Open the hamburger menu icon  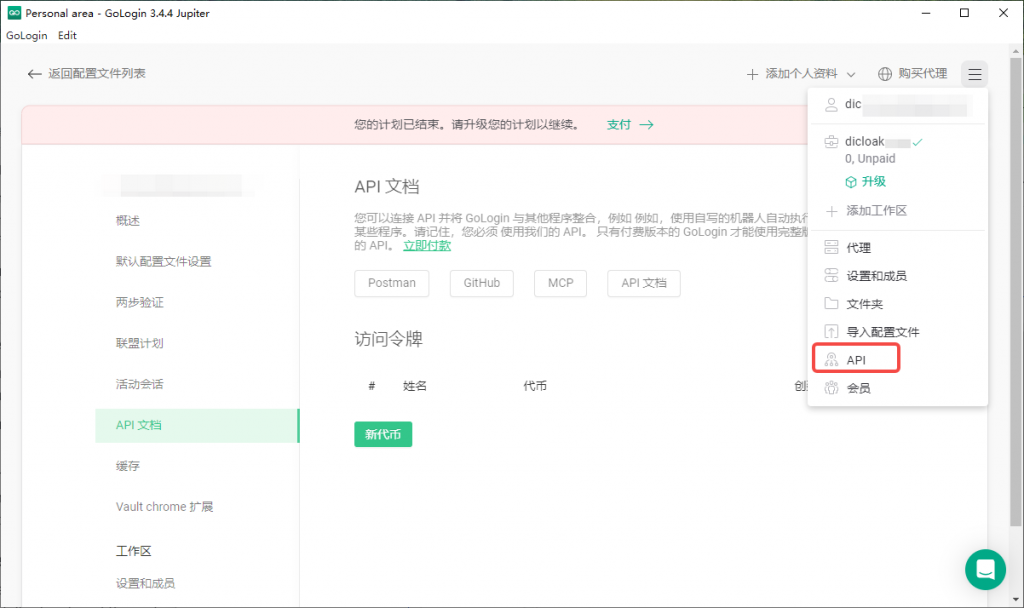coord(974,74)
